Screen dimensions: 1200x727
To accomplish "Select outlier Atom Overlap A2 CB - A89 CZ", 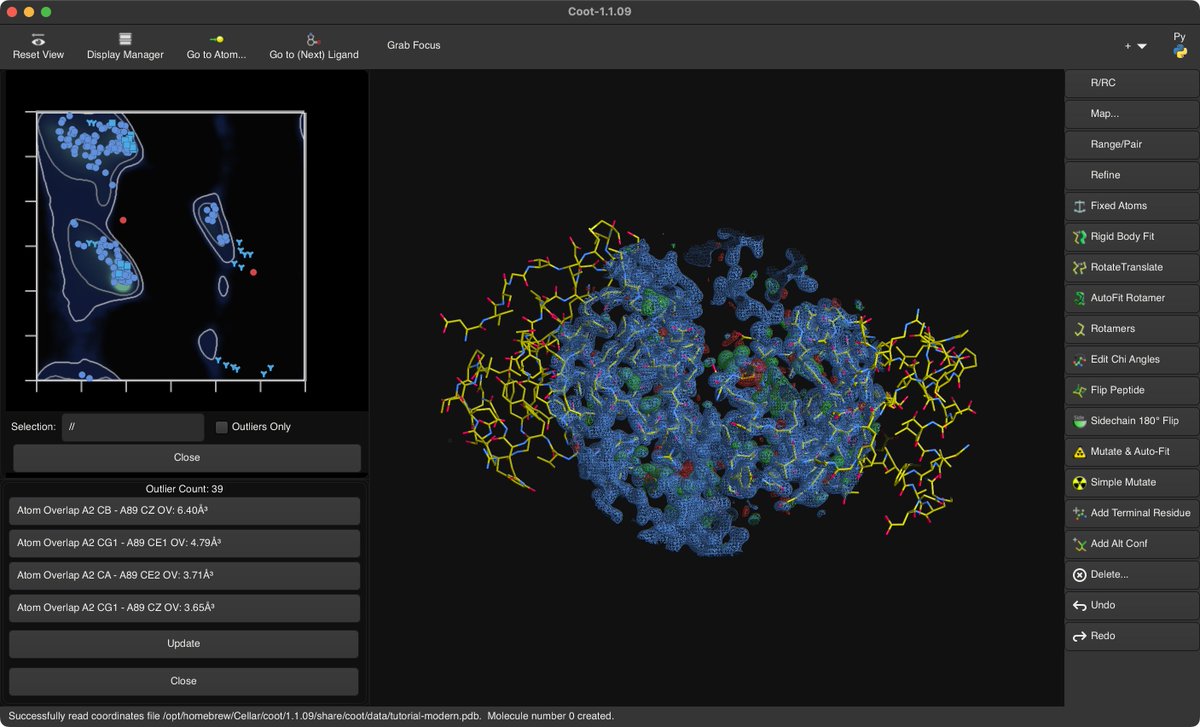I will point(183,510).
